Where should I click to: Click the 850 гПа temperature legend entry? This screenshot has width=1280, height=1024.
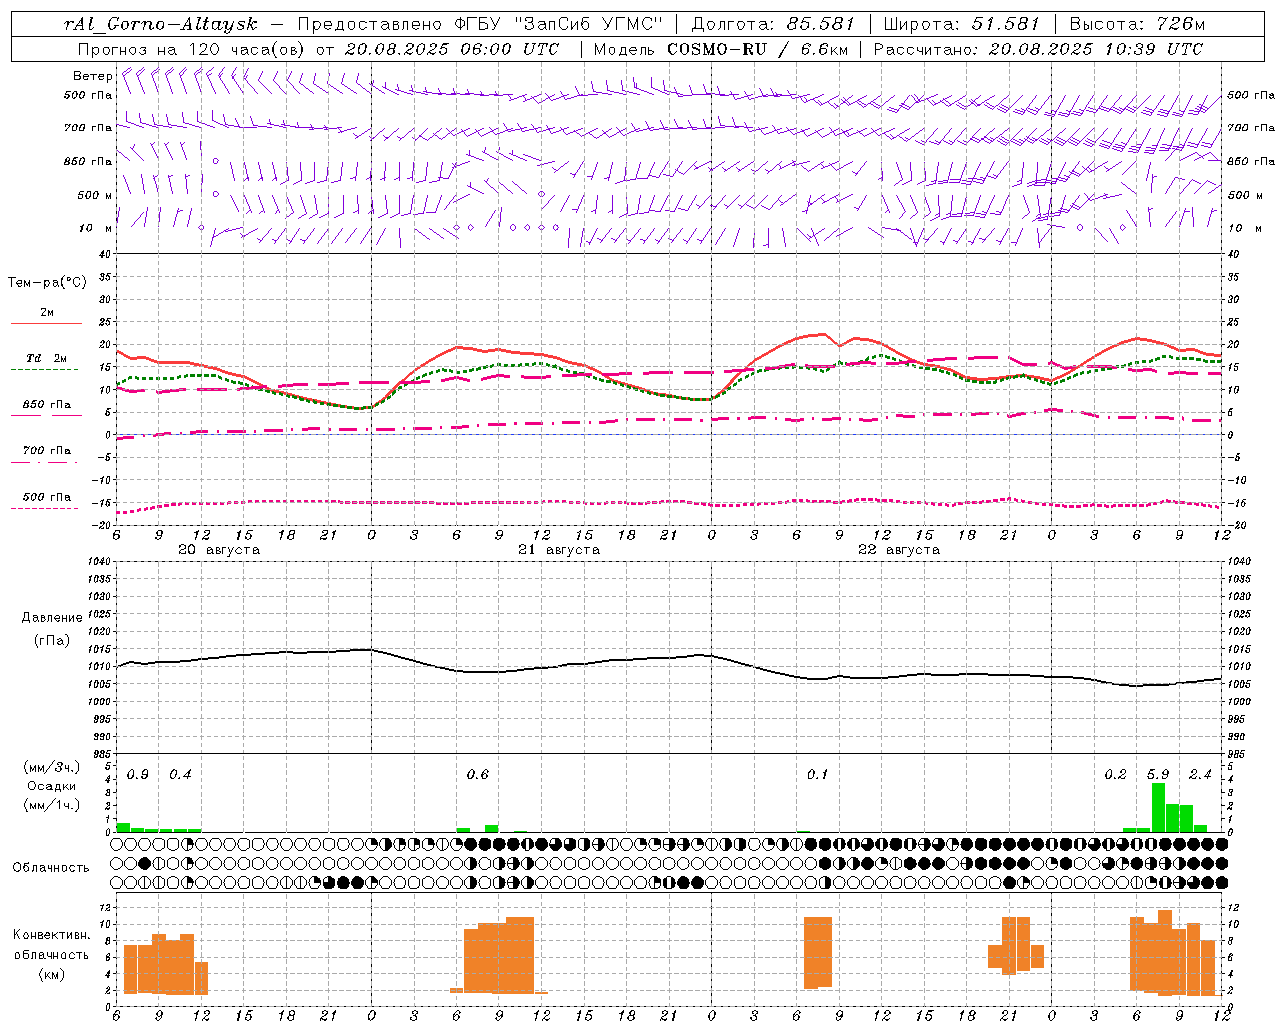point(47,405)
